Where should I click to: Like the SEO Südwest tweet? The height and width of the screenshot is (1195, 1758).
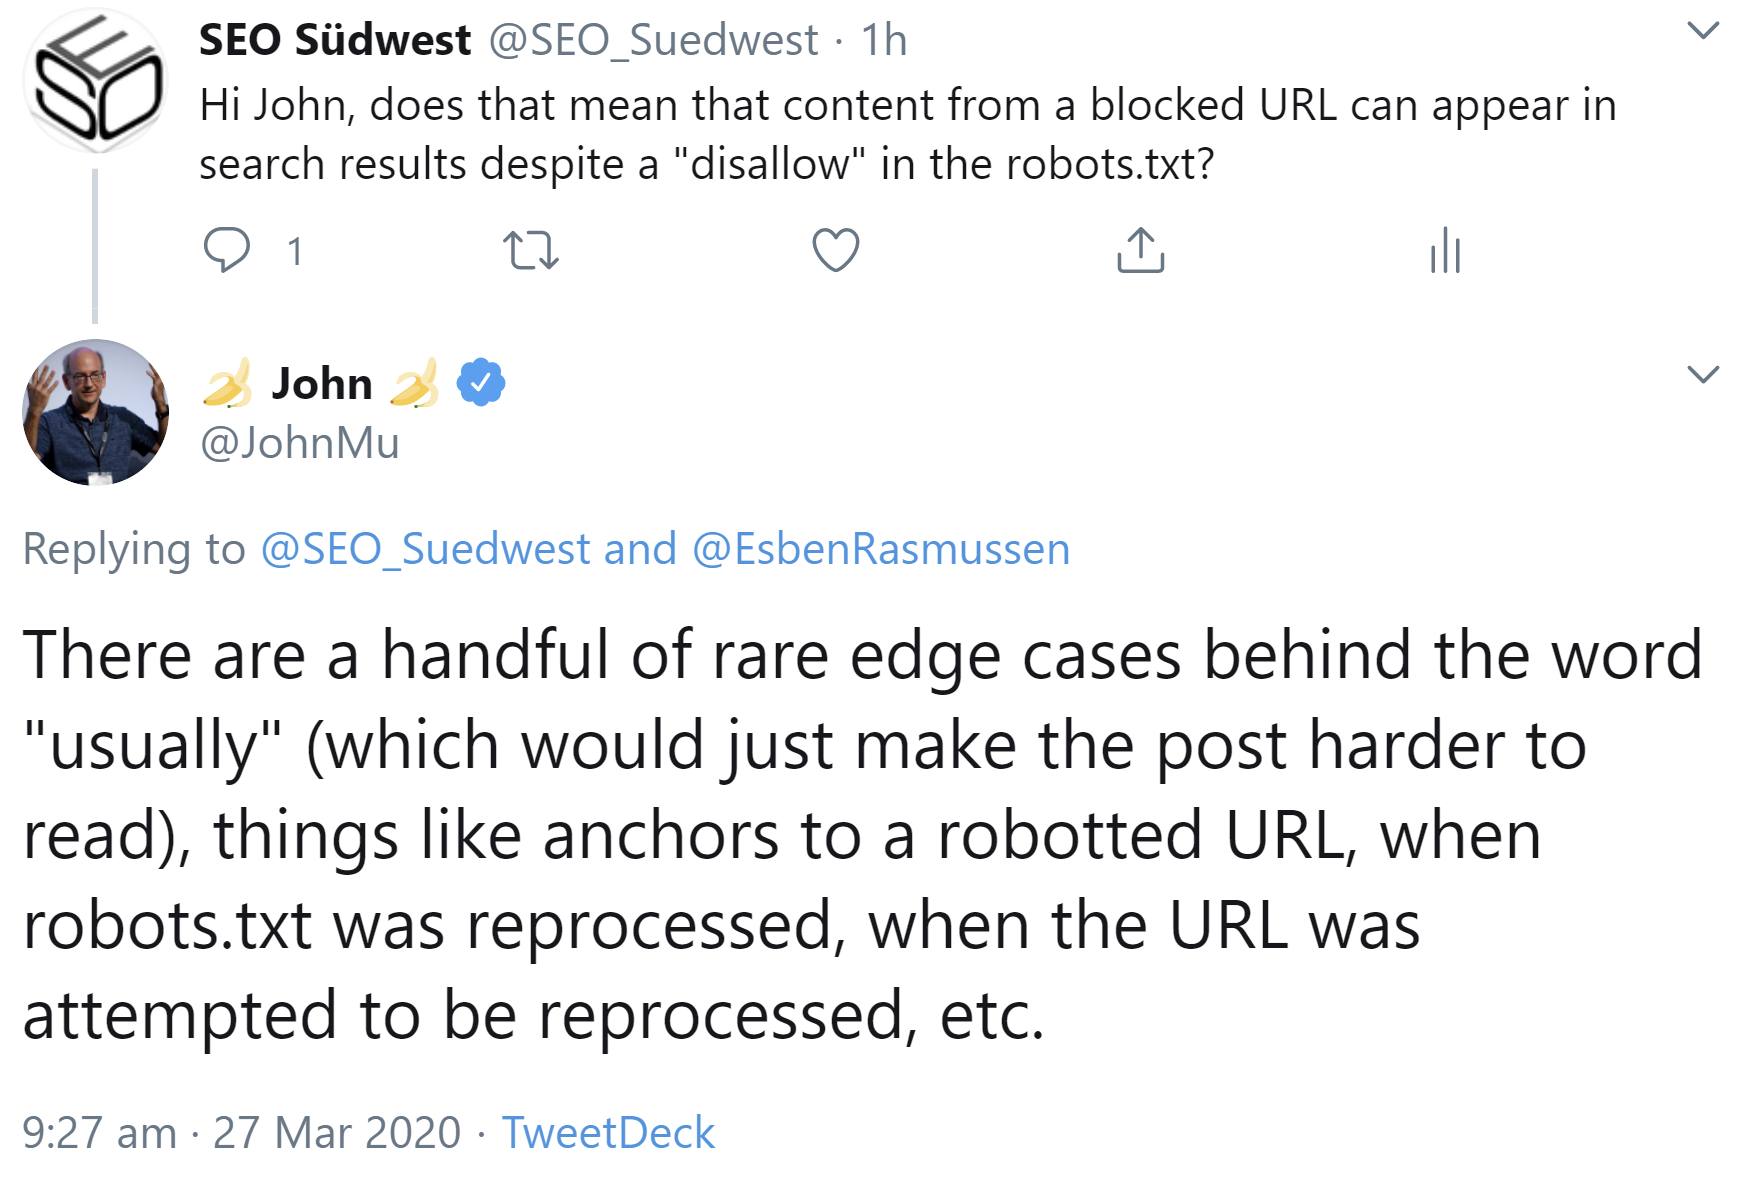click(835, 250)
